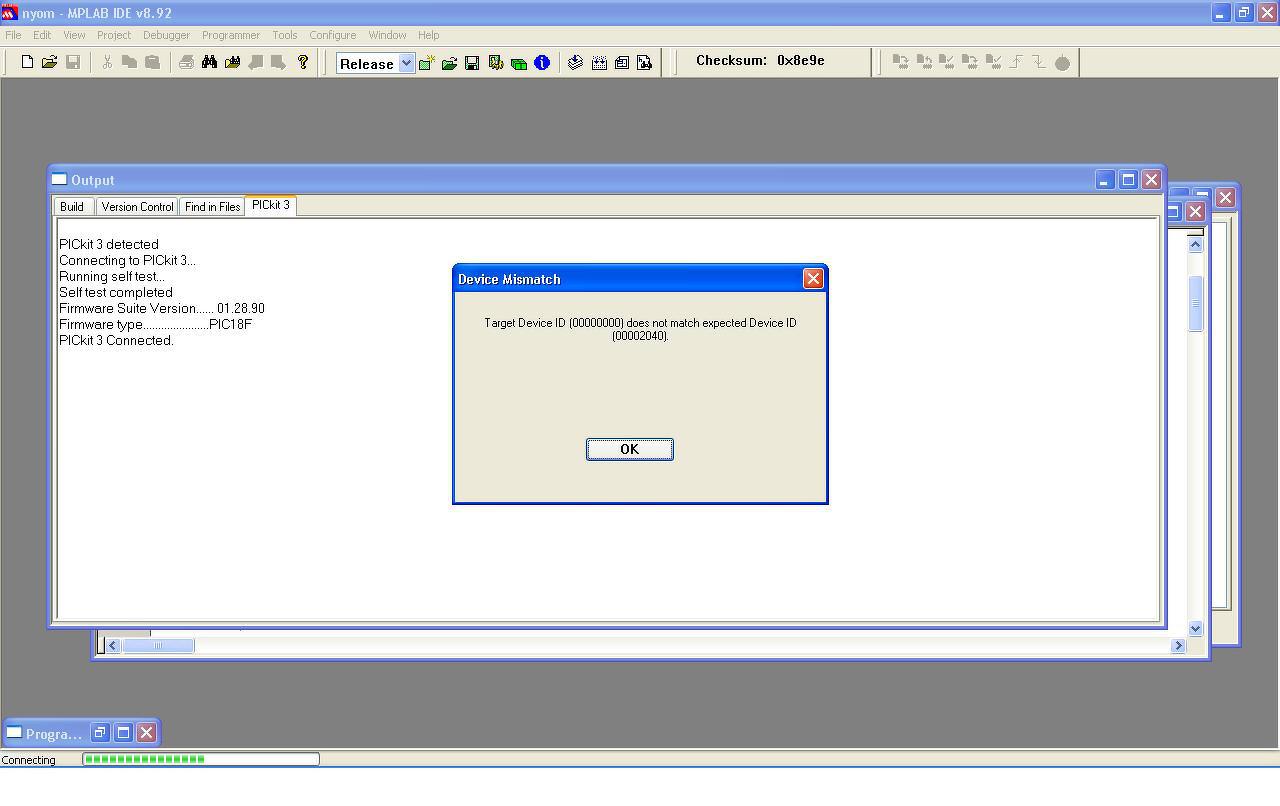The height and width of the screenshot is (806, 1280).
Task: Click the New Project icon
Action: coord(426,63)
